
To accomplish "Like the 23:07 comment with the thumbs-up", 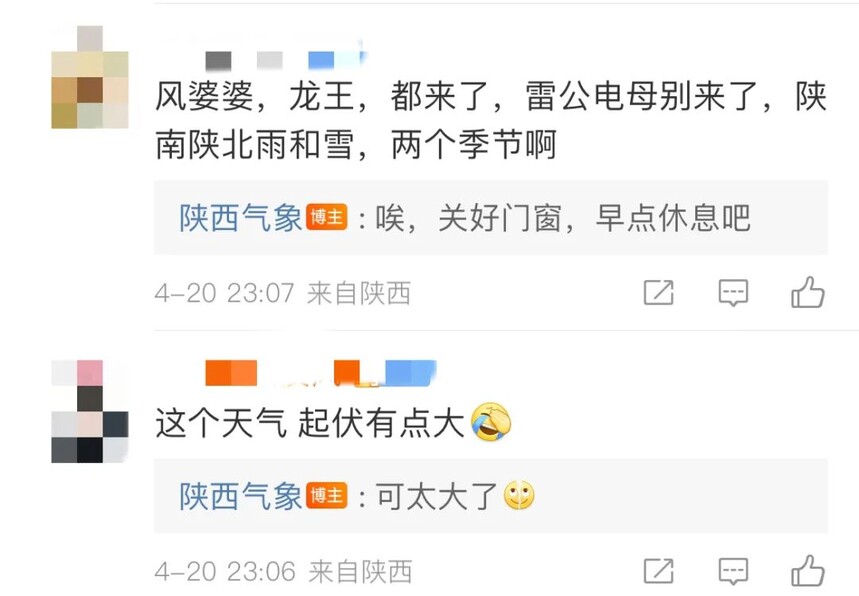I will 808,292.
